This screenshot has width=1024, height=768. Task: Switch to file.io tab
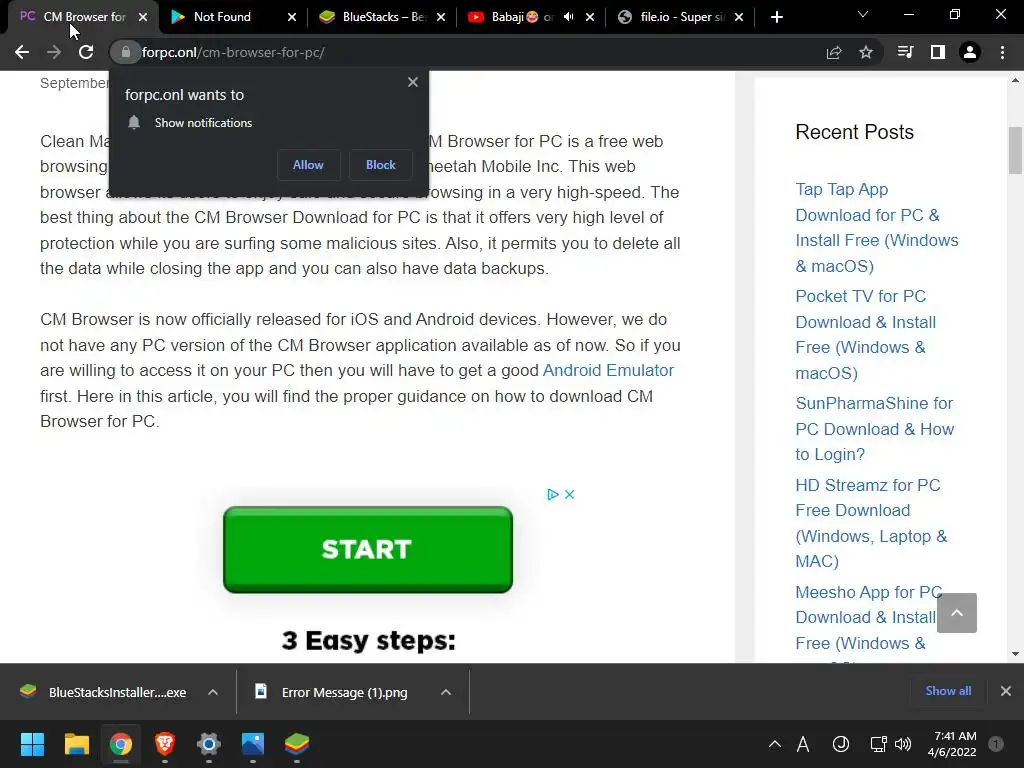coord(680,17)
